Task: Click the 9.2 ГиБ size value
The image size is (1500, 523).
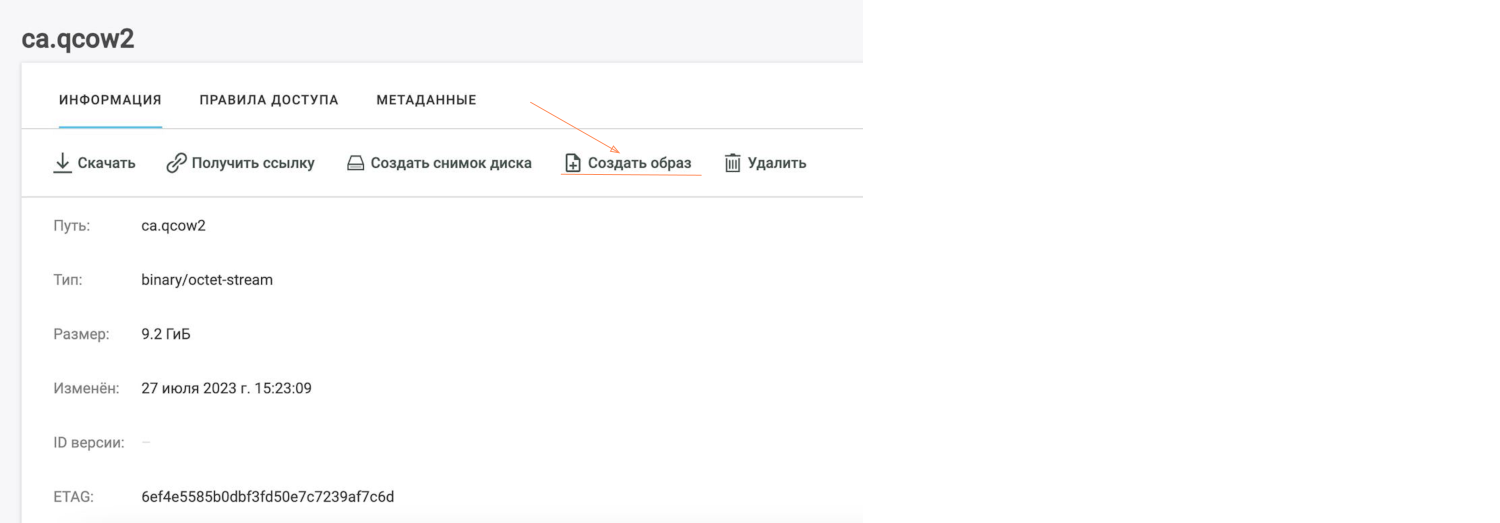Action: (166, 334)
